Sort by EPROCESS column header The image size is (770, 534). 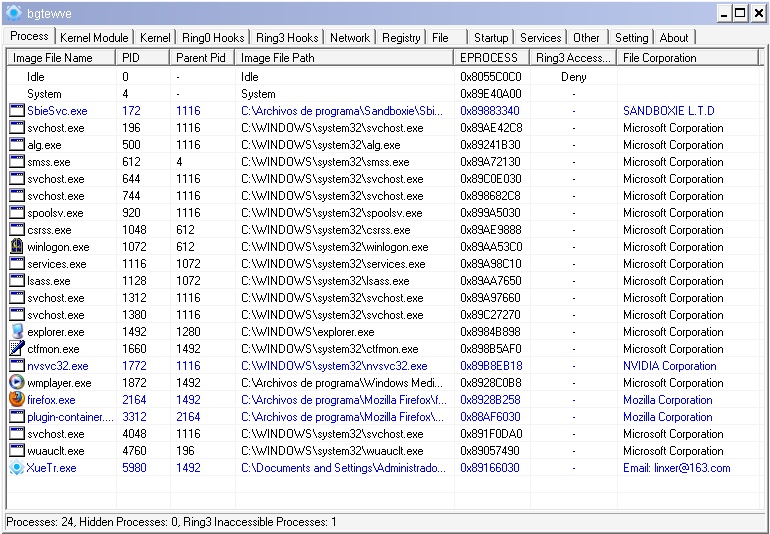click(x=492, y=58)
